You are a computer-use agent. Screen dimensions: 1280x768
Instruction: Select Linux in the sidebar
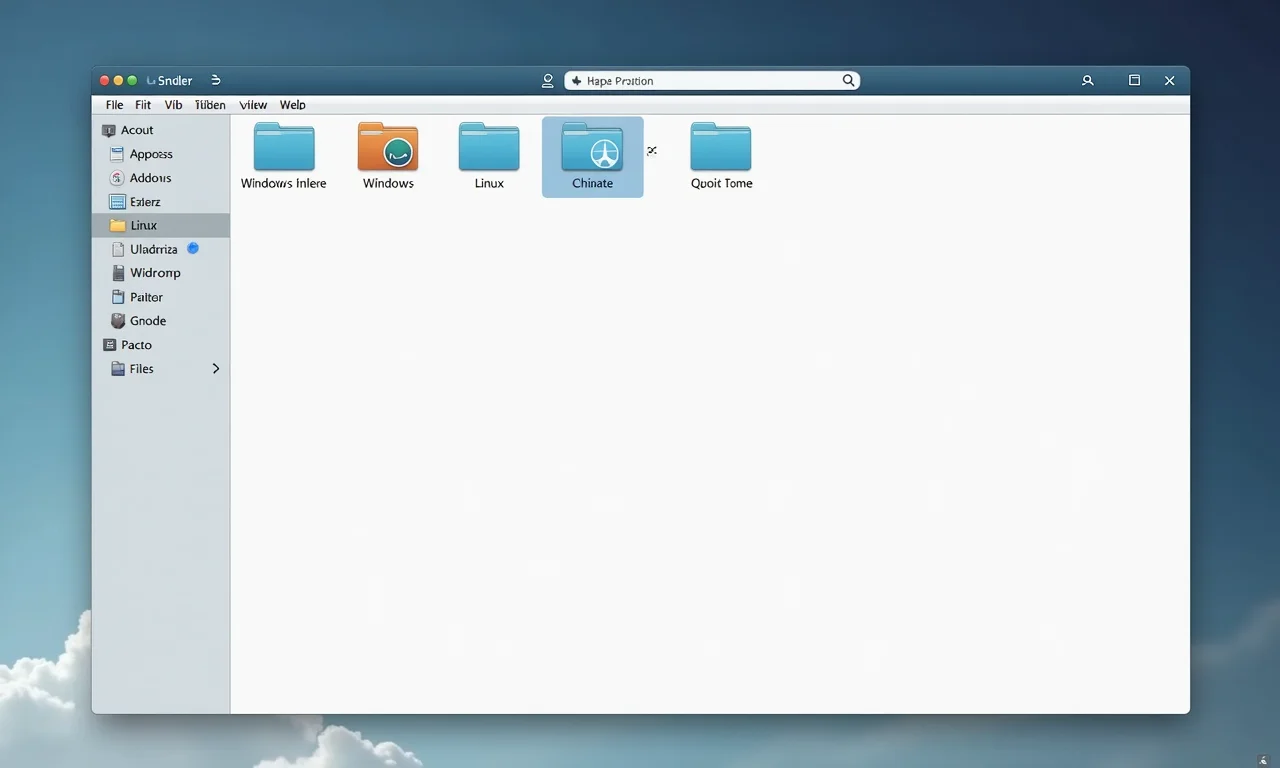pos(143,225)
